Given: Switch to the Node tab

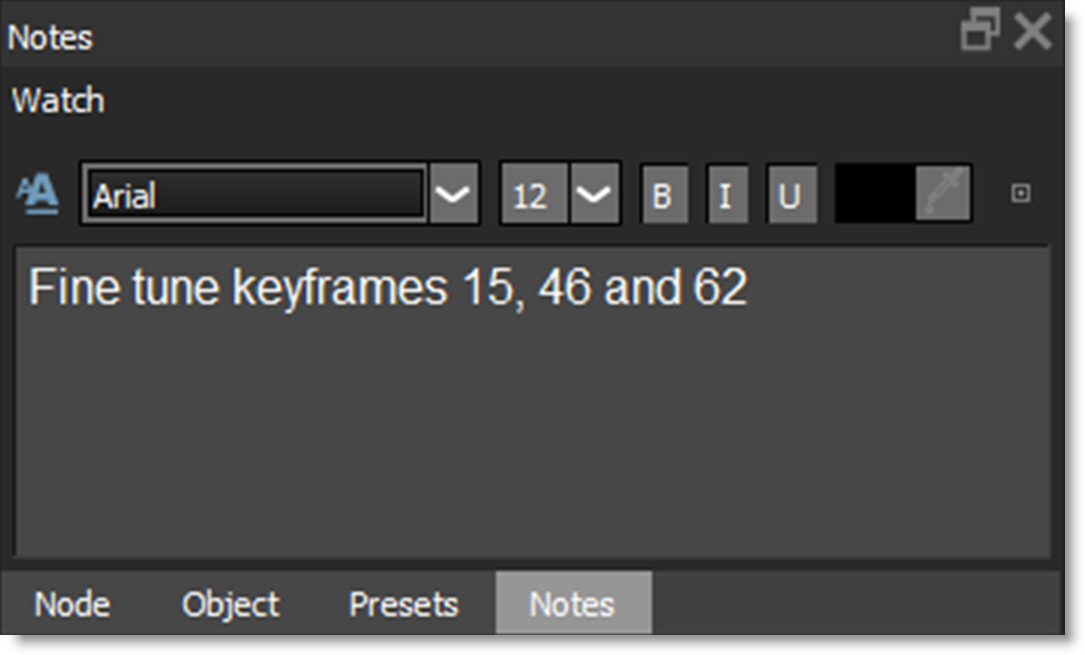Looking at the screenshot, I should point(72,604).
